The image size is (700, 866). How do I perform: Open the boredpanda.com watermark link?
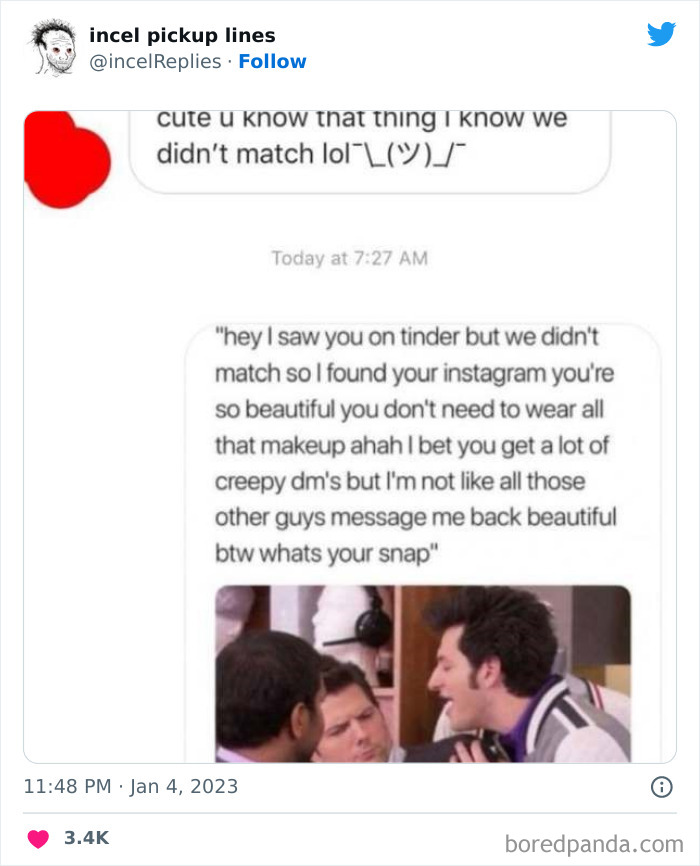pyautogui.click(x=594, y=844)
